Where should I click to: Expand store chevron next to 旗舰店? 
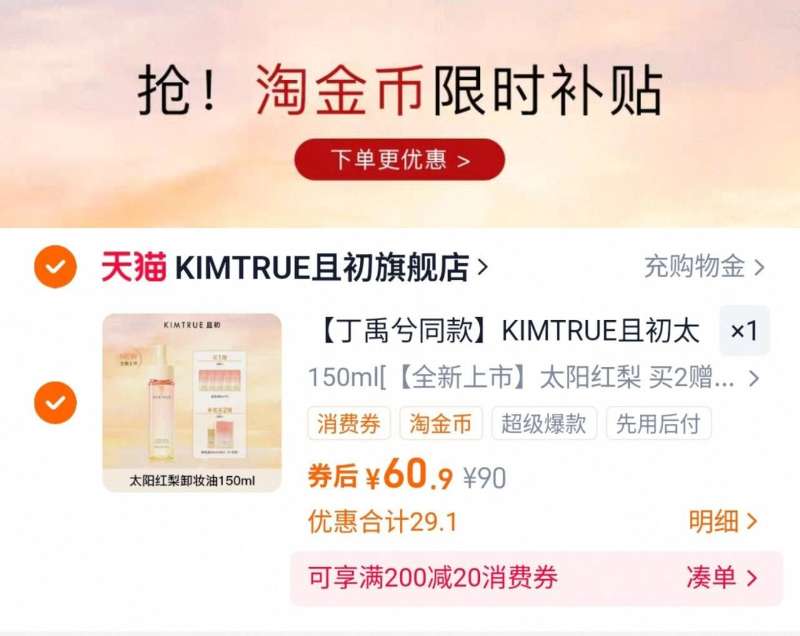tap(482, 267)
